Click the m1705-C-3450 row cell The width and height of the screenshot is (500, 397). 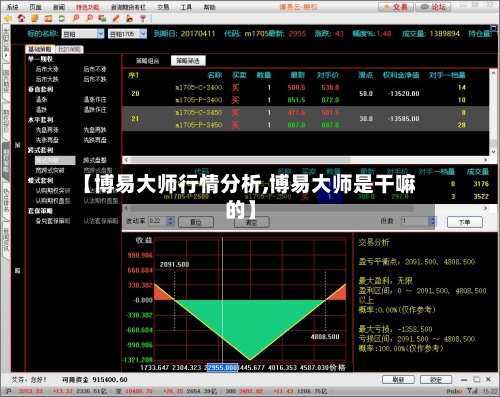click(x=198, y=113)
